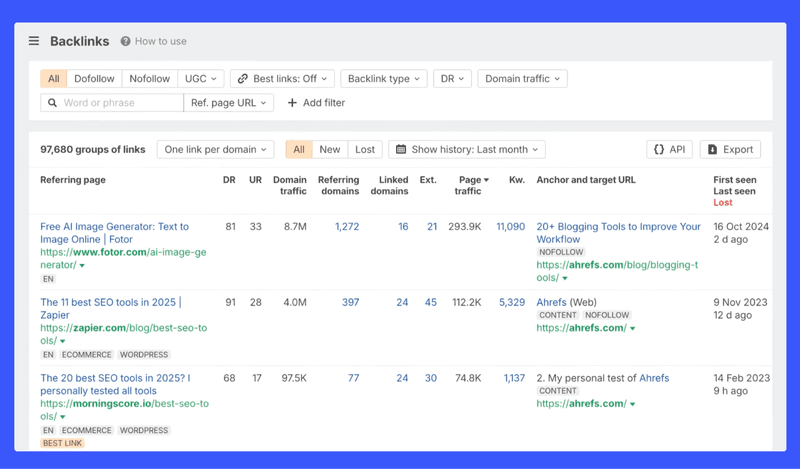Screen dimensions: 800x469
Task: Expand the ahrefs.com/blog/blogging-tools URL caret
Action: (565, 278)
